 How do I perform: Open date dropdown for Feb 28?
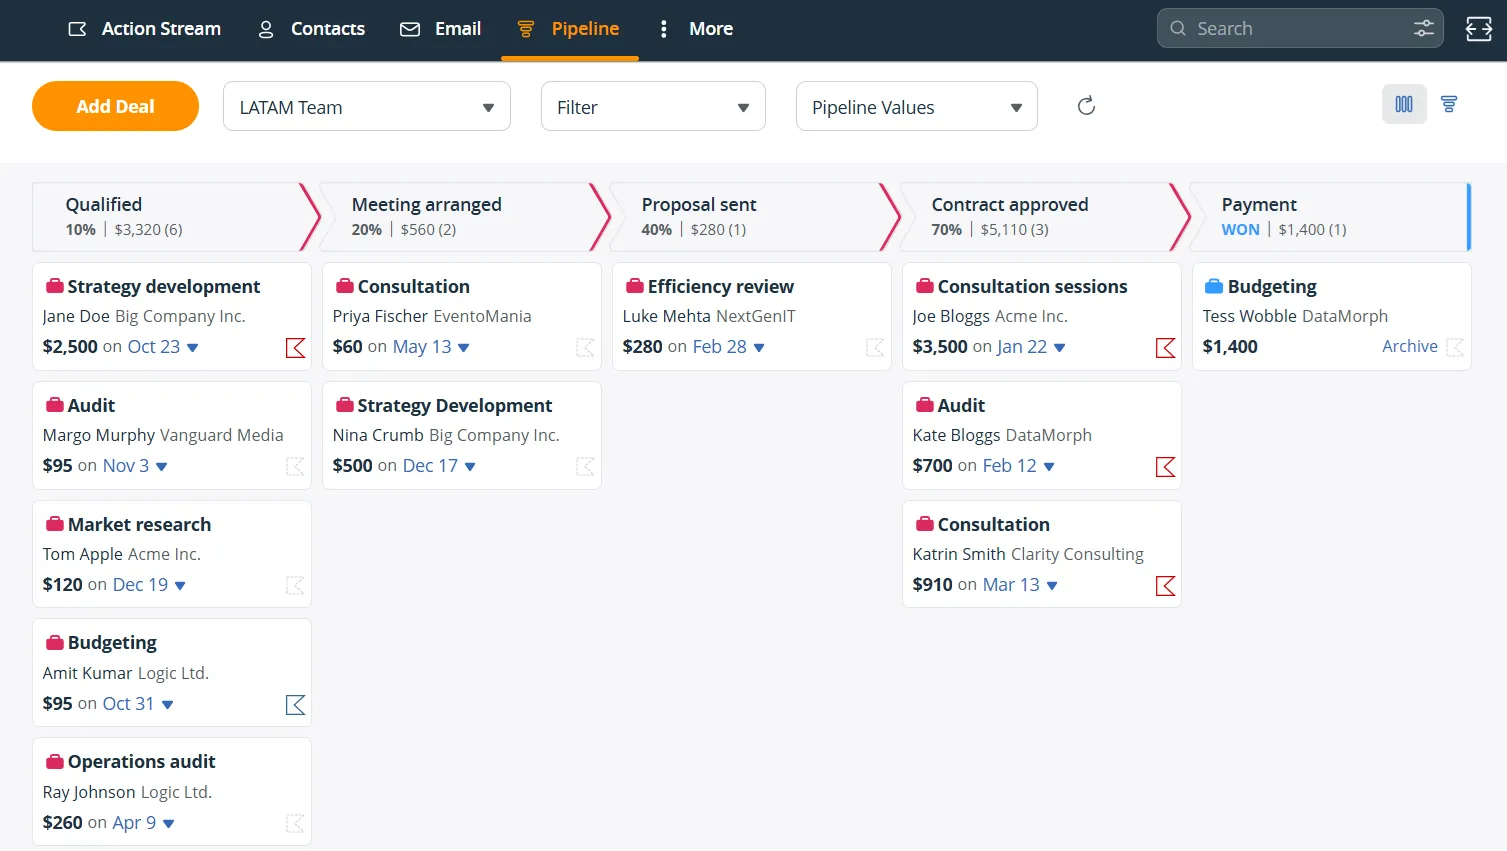click(x=759, y=348)
